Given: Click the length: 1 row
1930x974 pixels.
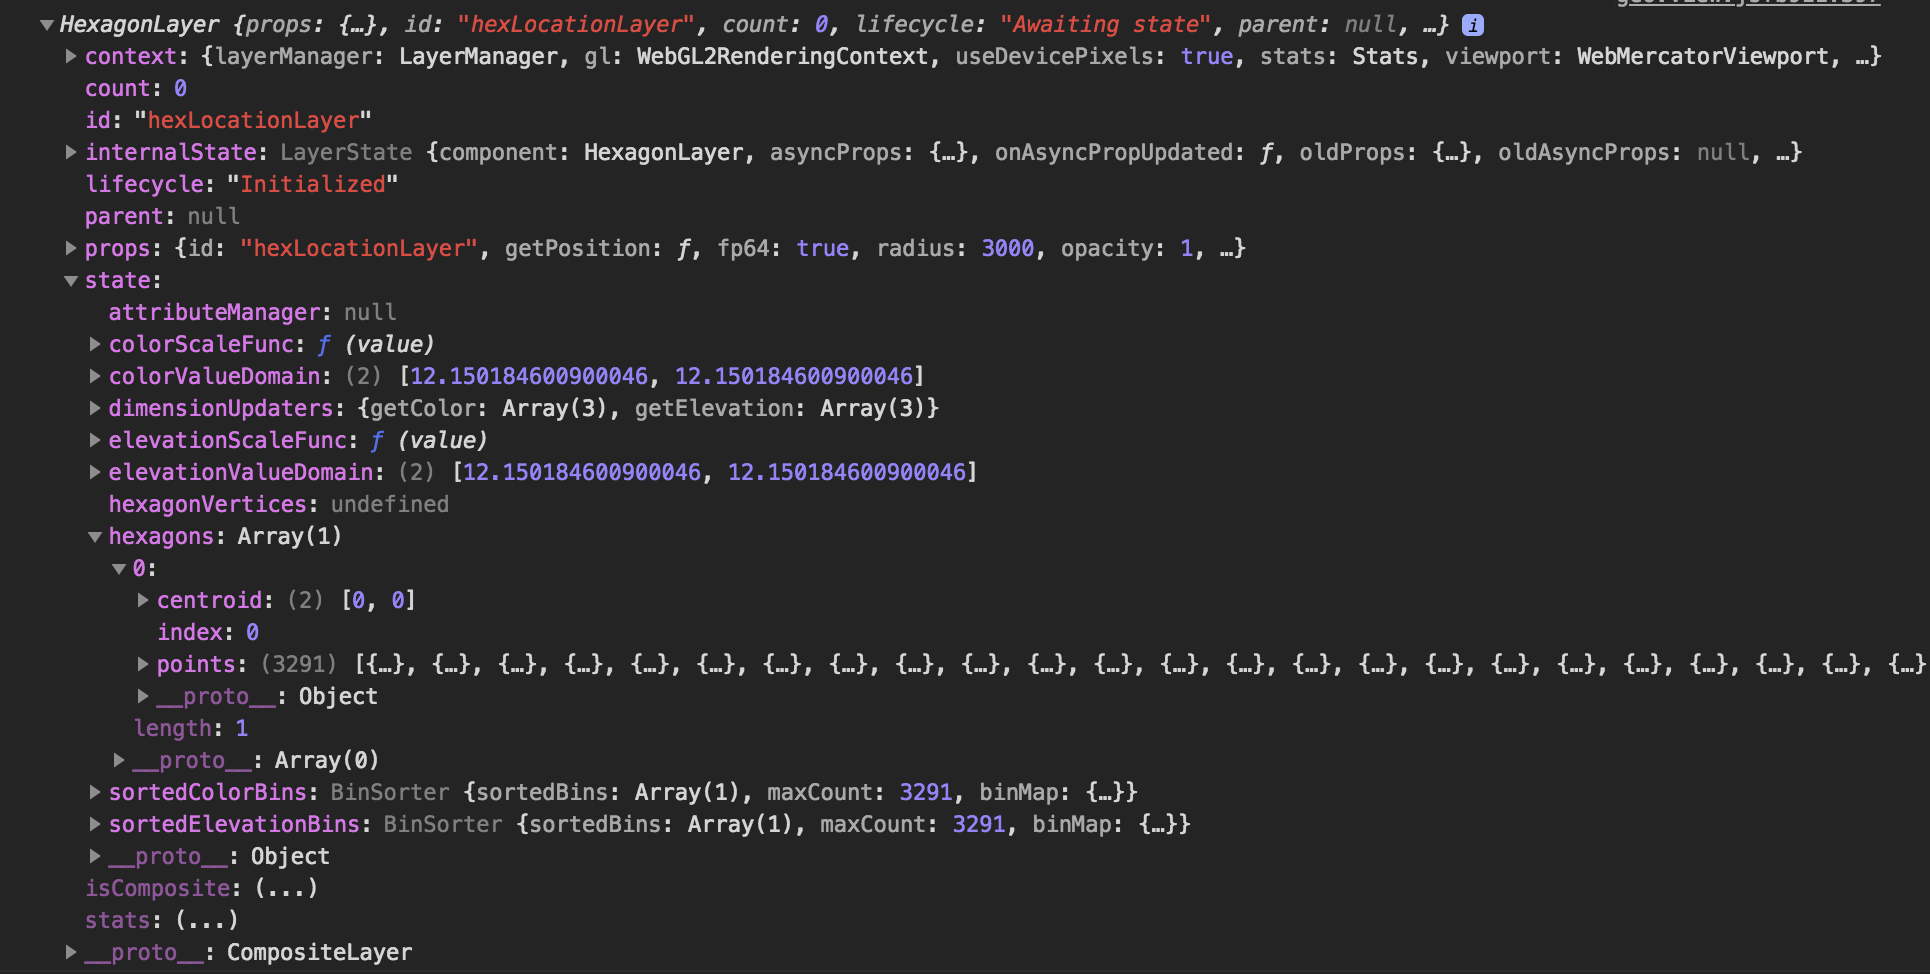Looking at the screenshot, I should click(x=191, y=729).
